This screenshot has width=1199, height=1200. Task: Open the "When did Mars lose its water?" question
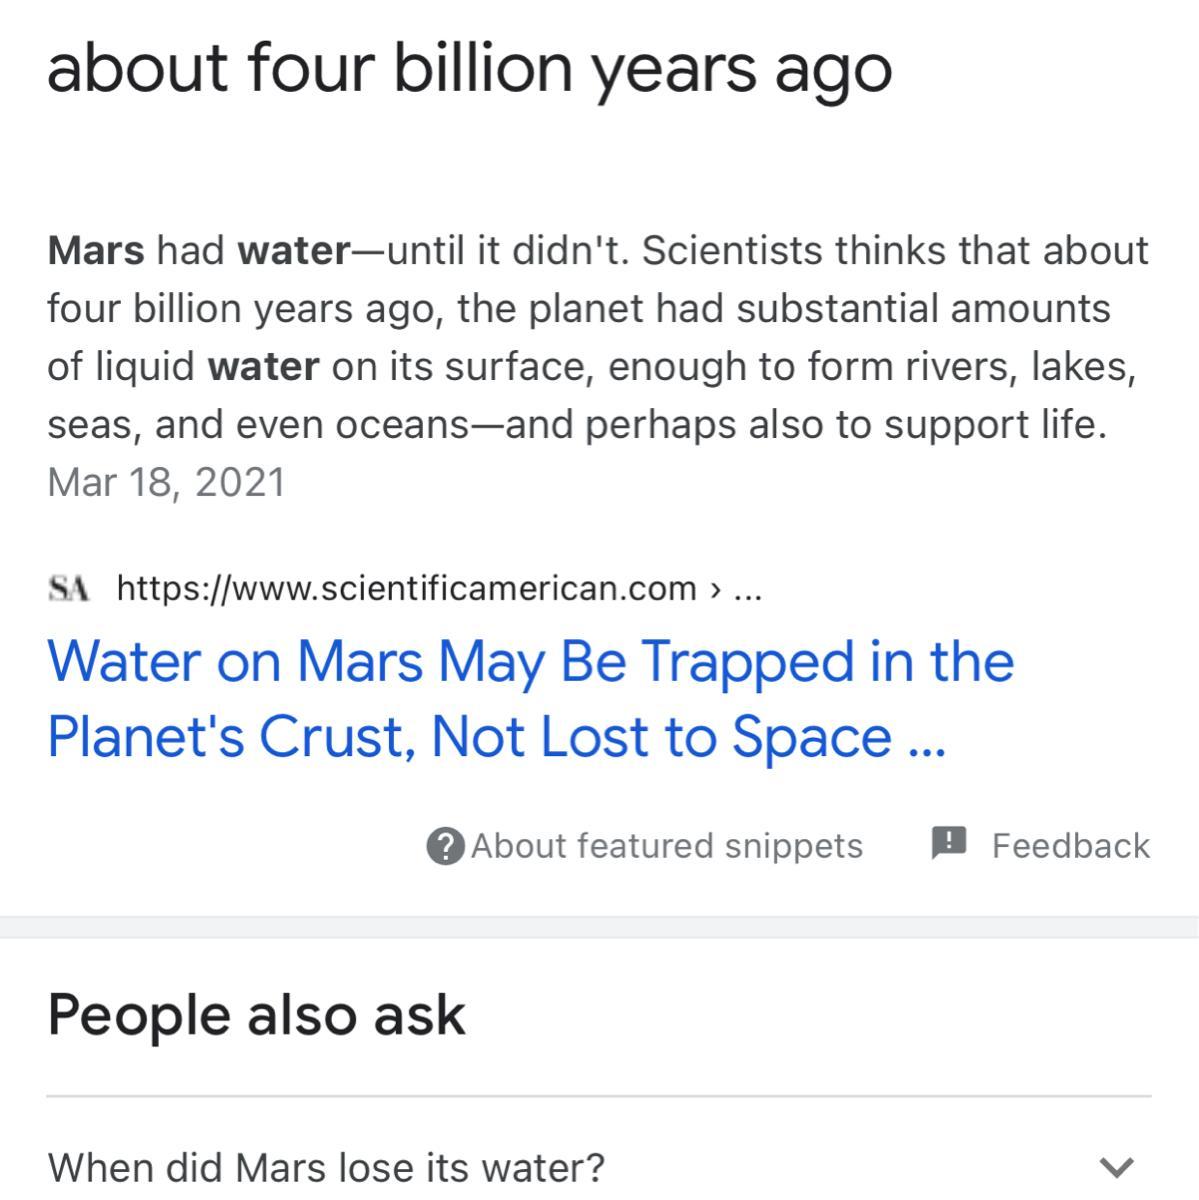point(326,1167)
